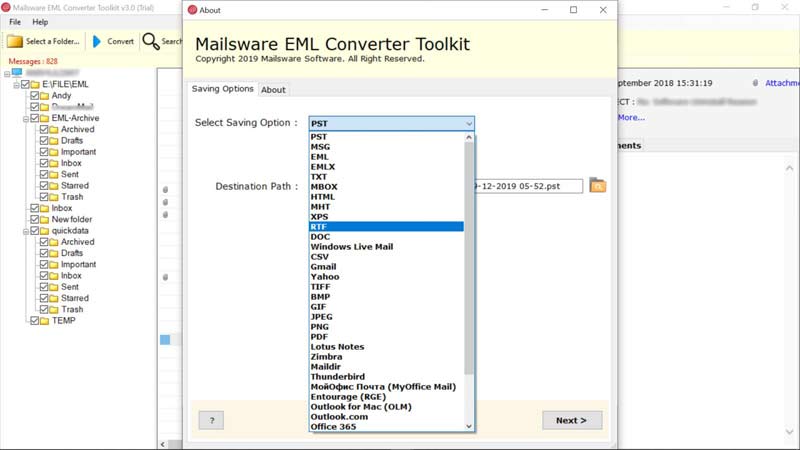Choose MBOX from the saving list
800x450 pixels.
[386, 187]
